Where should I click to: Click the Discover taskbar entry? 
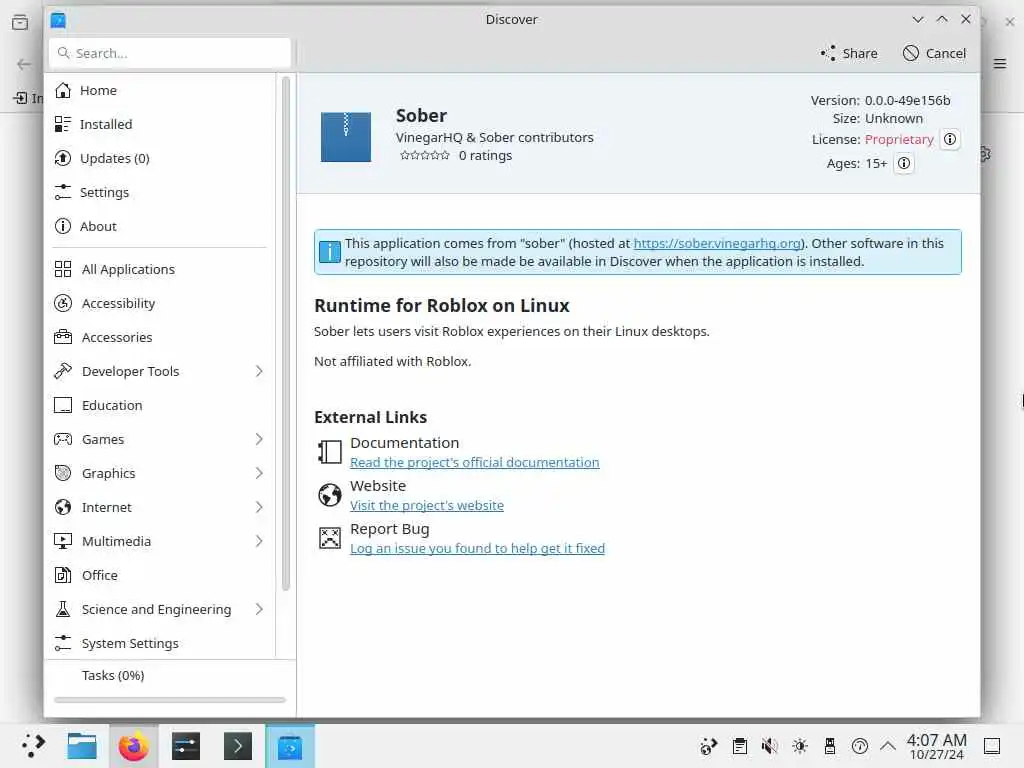point(290,746)
